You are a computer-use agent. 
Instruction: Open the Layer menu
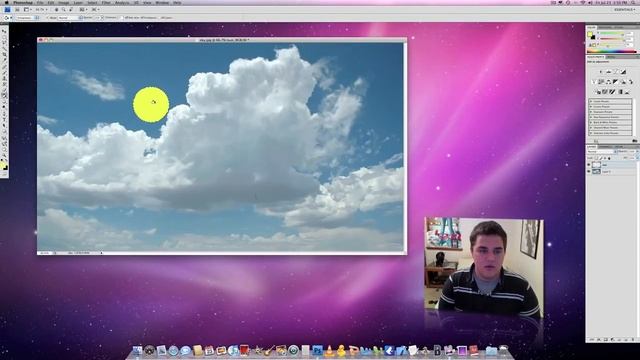78,2
